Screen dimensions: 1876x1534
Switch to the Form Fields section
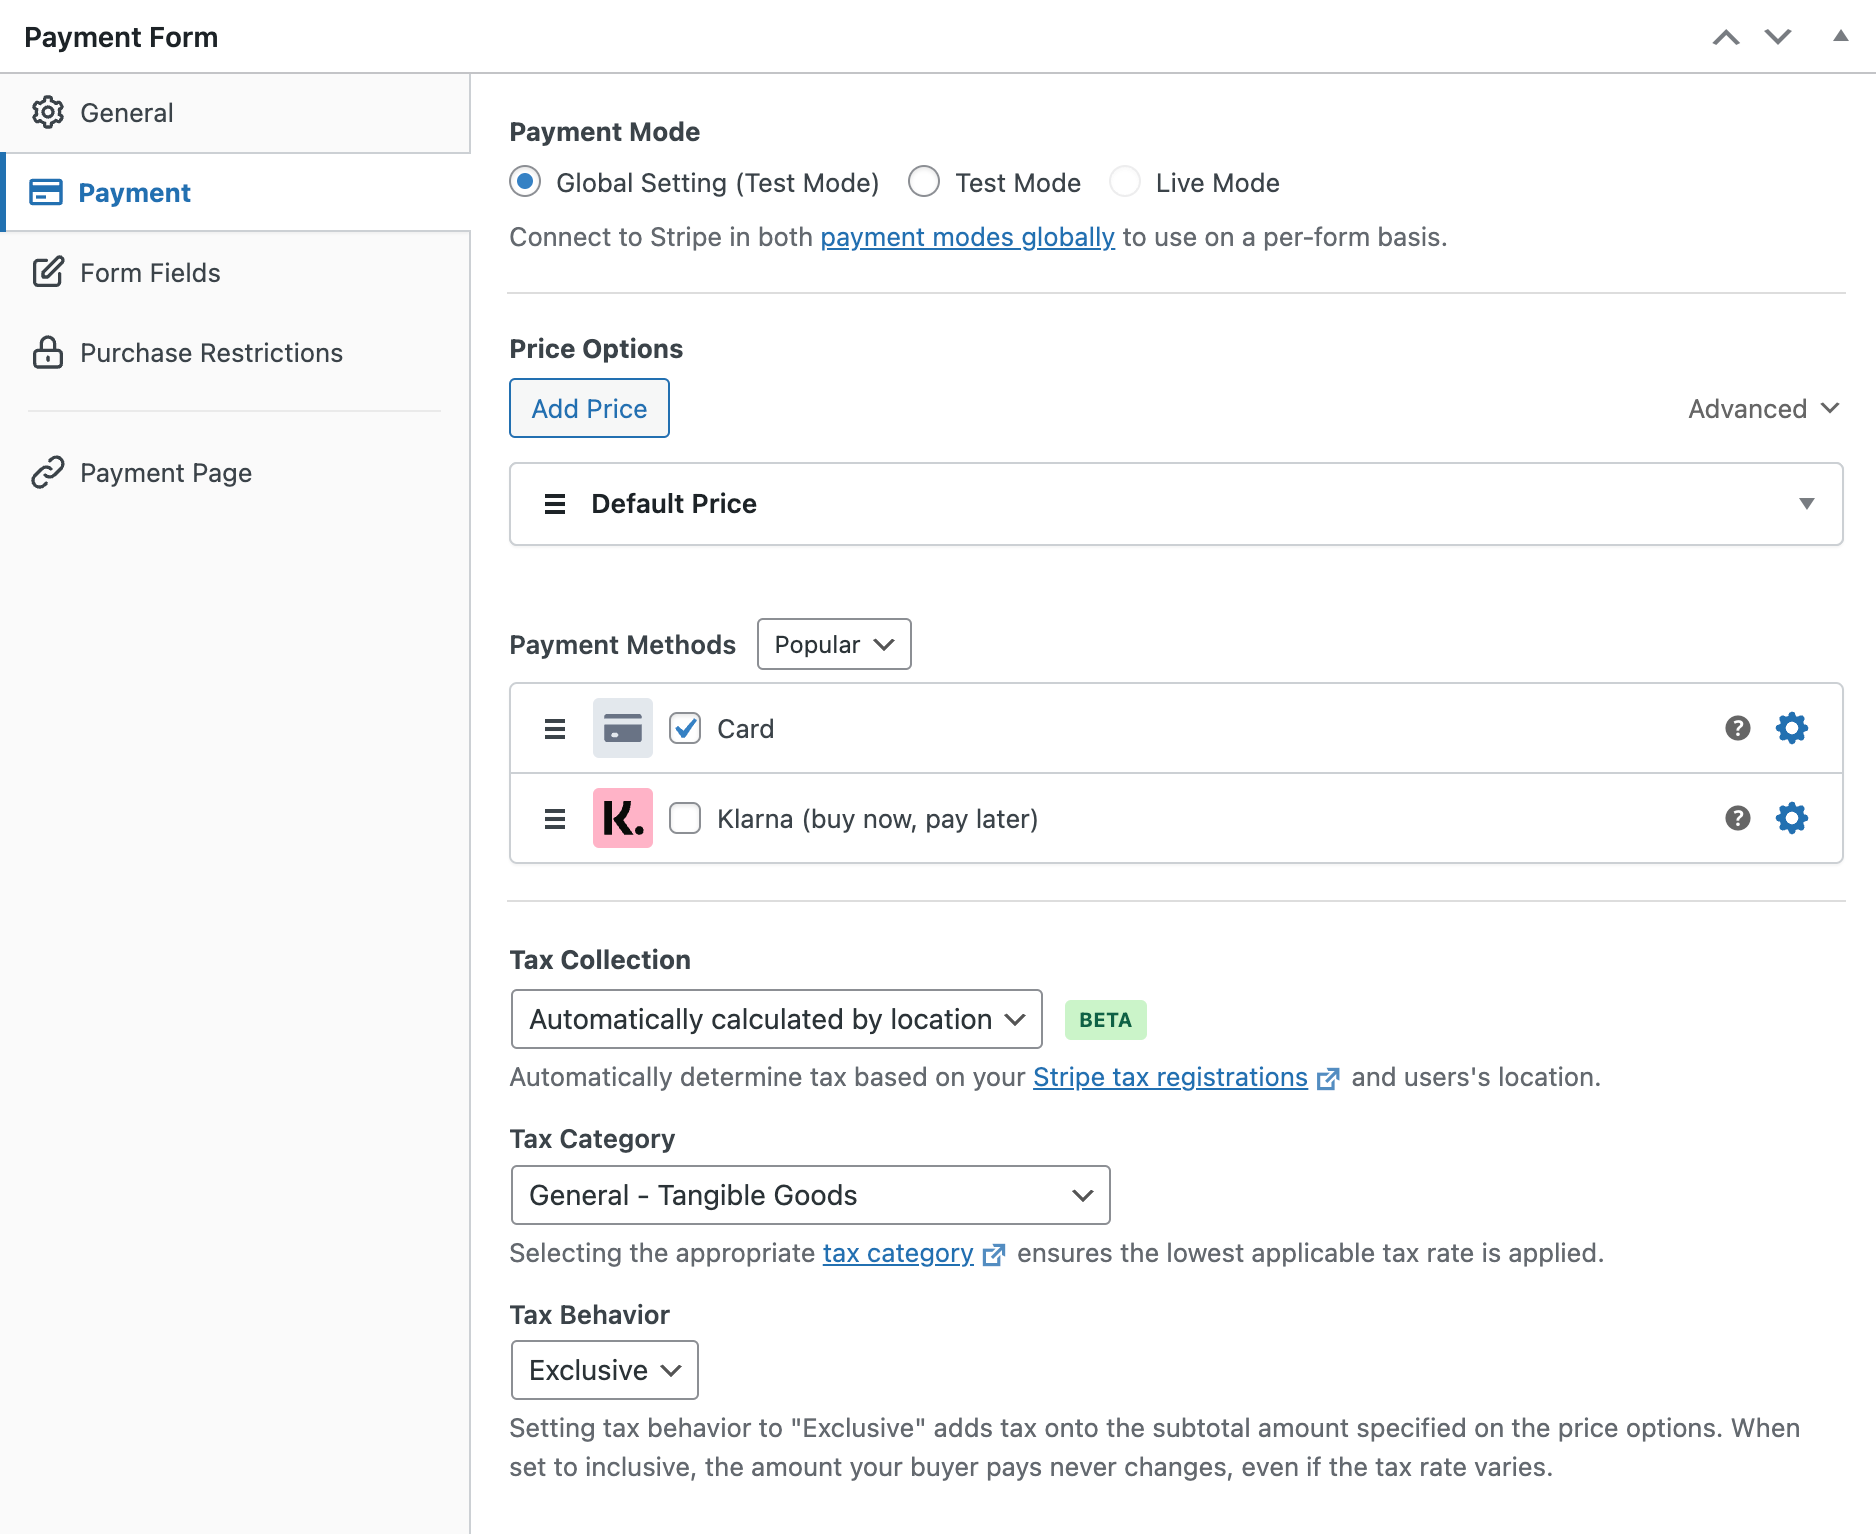click(x=150, y=272)
